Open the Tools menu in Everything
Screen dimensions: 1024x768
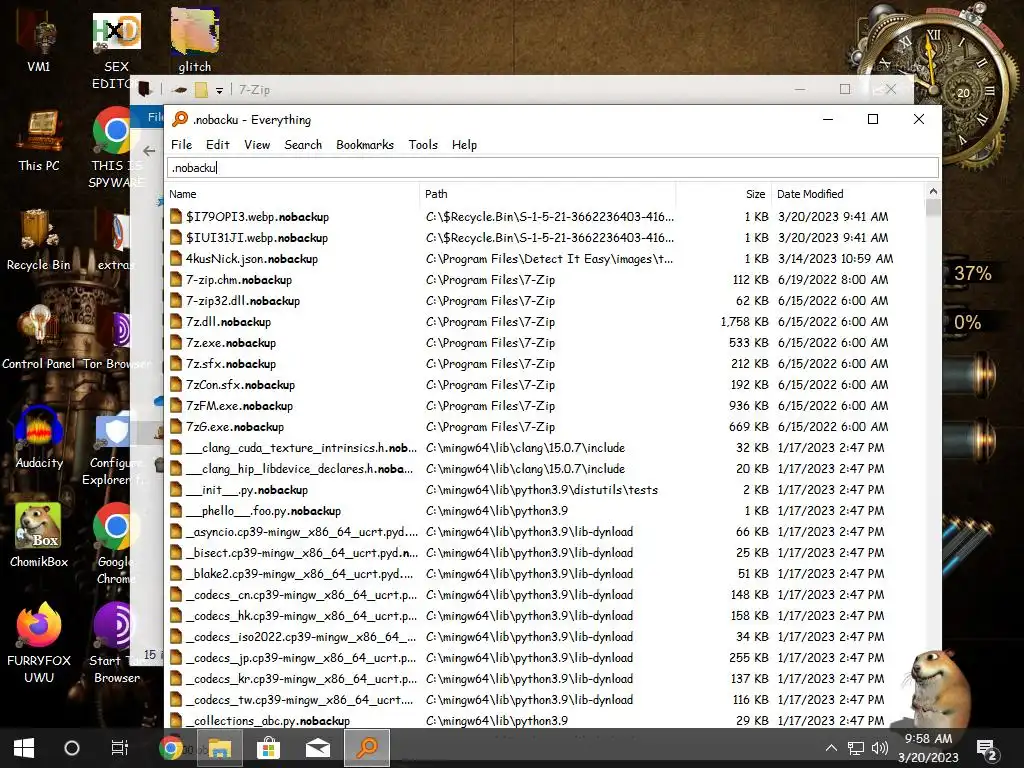click(423, 144)
